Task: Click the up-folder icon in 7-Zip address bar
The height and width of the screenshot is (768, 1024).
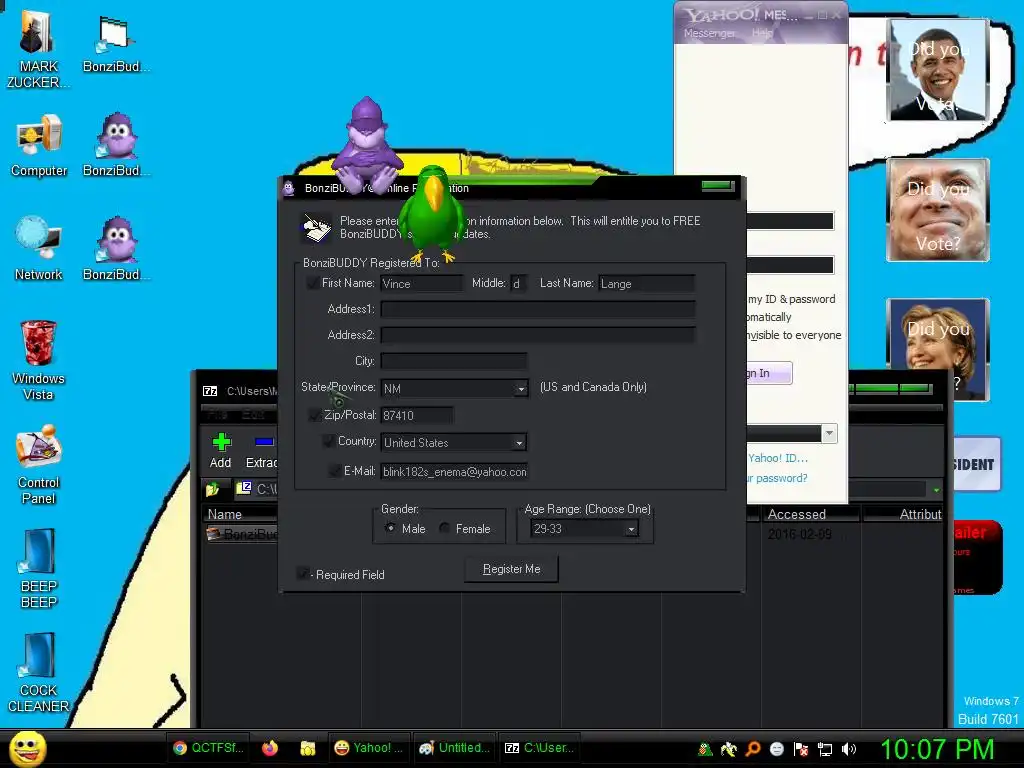Action: [213, 488]
